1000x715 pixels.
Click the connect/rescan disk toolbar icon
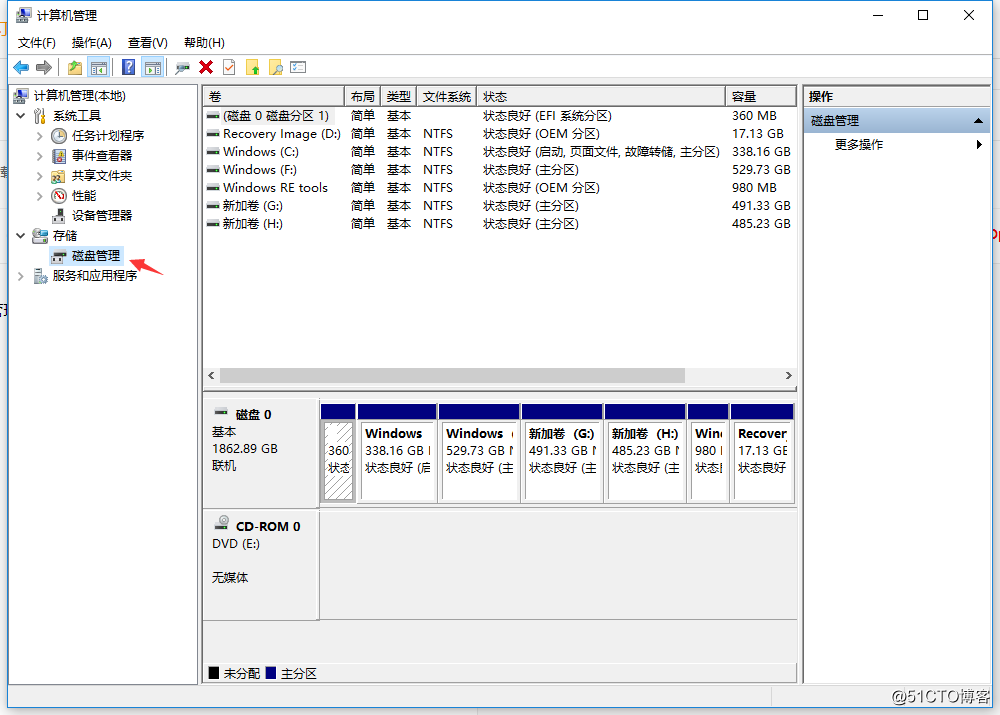[x=182, y=67]
